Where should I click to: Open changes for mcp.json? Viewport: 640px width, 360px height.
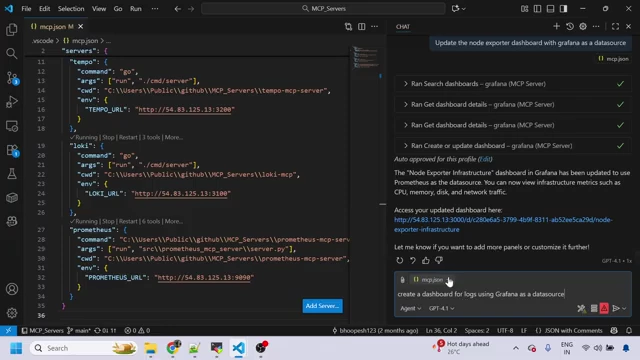[x=348, y=27]
